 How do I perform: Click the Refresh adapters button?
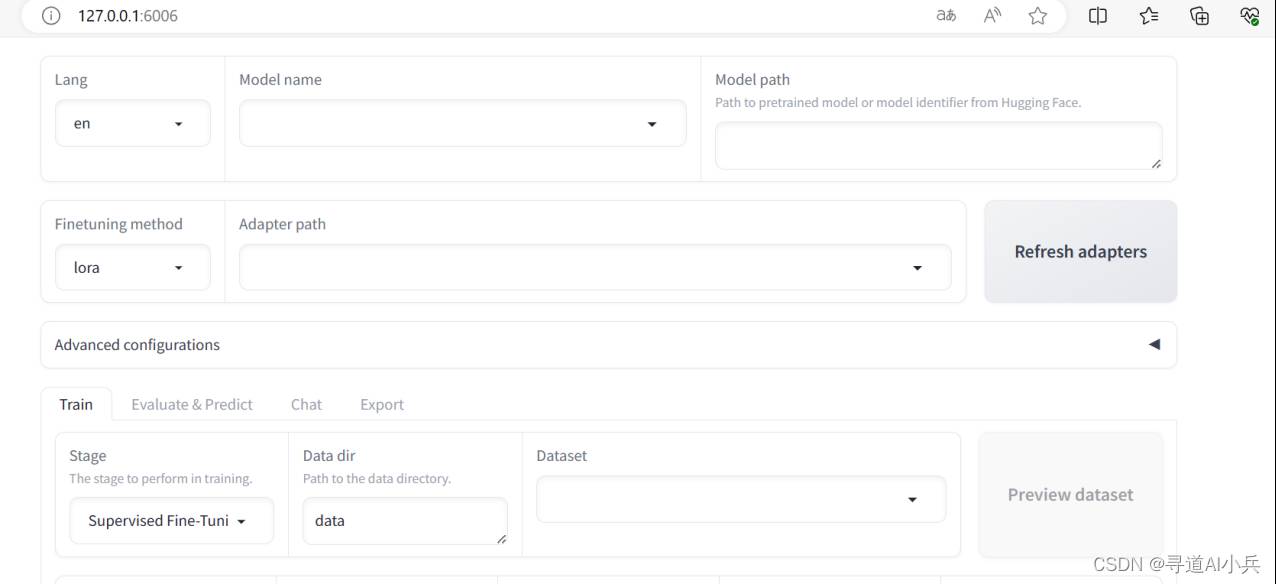tap(1080, 251)
